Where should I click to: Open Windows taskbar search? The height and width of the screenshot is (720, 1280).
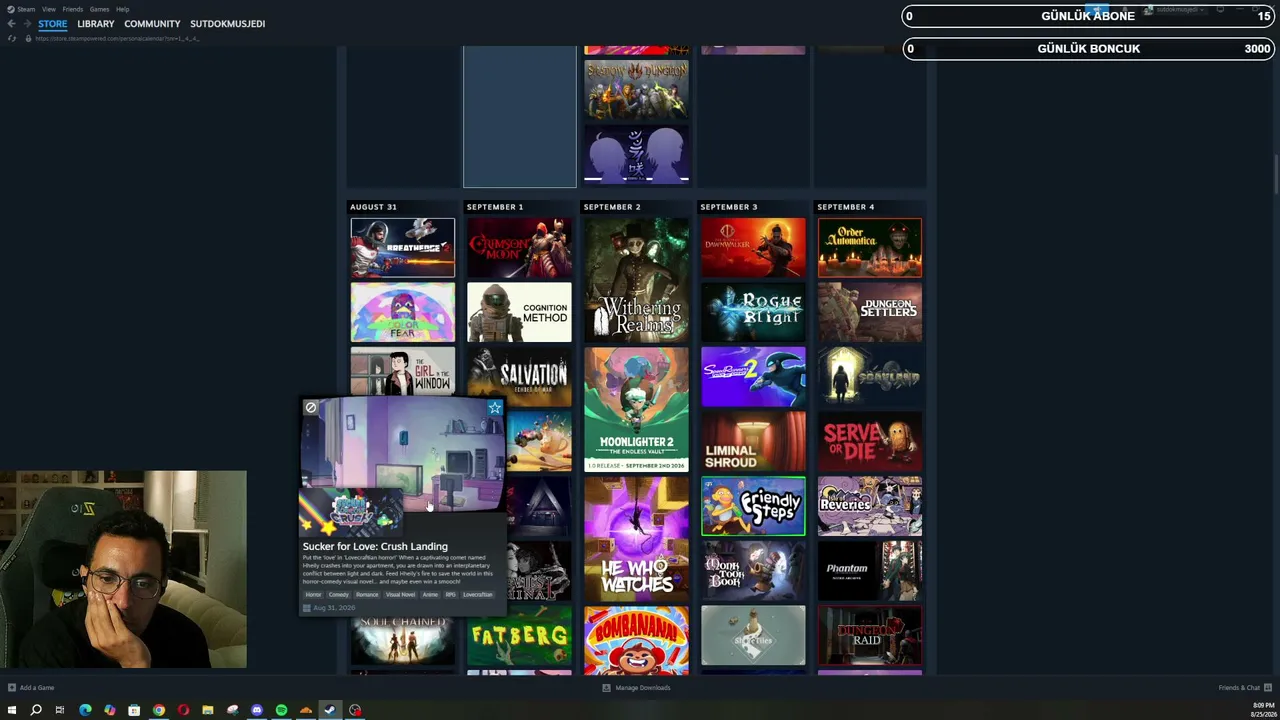(36, 710)
